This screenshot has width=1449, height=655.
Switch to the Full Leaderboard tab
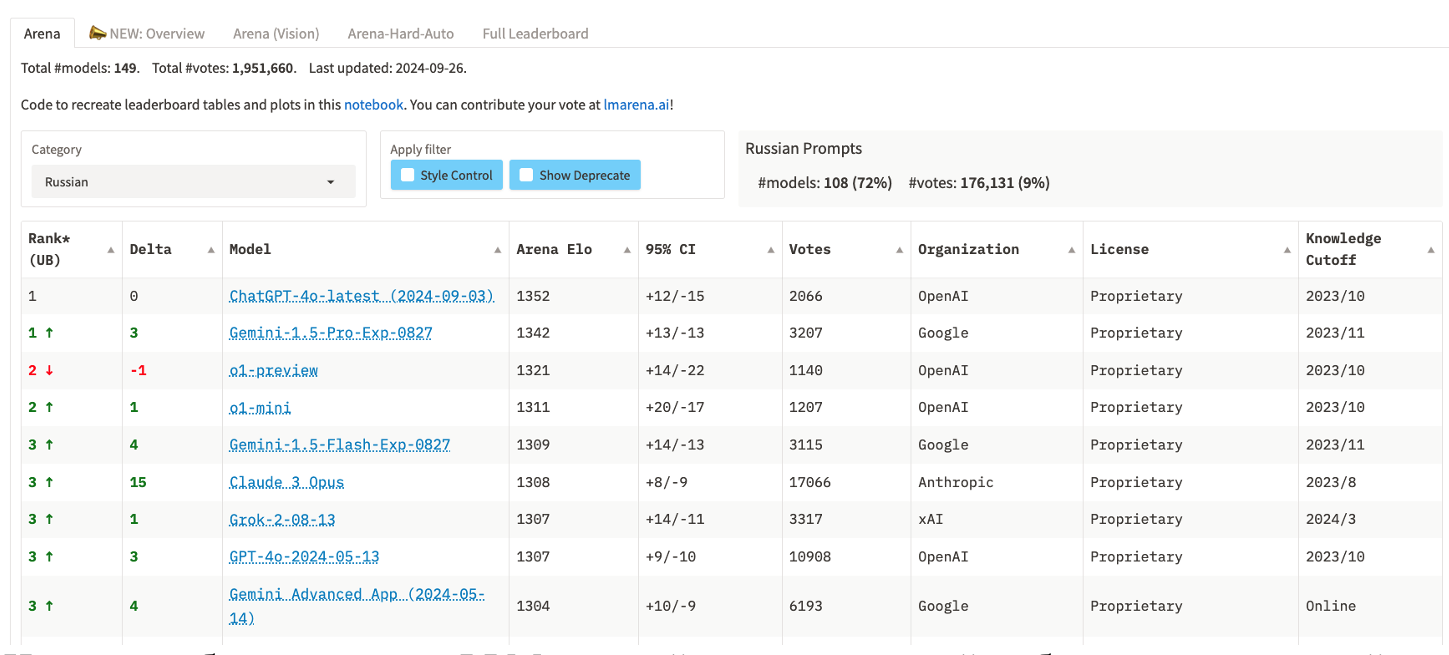click(x=535, y=33)
